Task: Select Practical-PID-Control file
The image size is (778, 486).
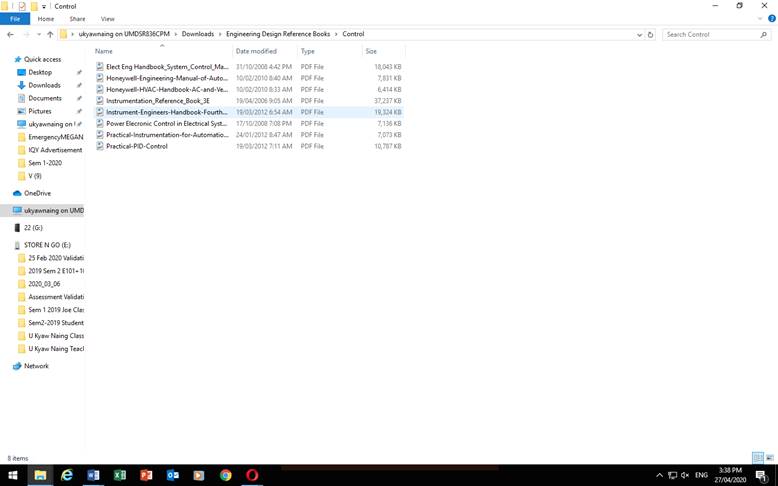Action: pyautogui.click(x=248, y=146)
